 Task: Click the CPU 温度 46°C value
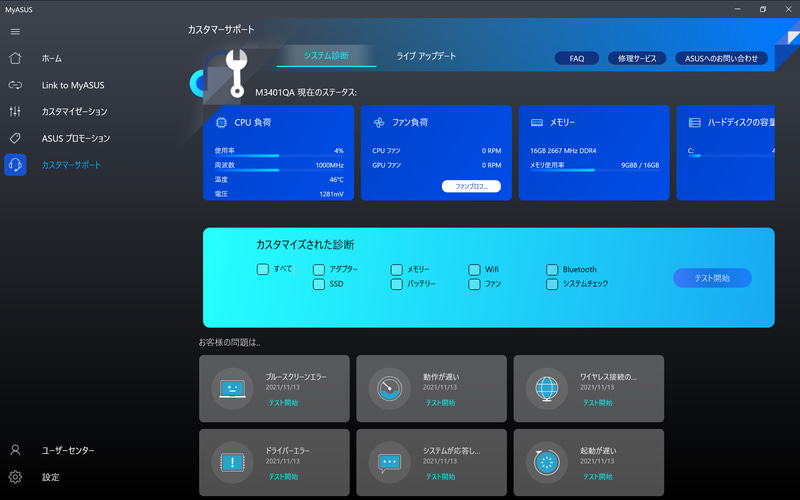336,180
